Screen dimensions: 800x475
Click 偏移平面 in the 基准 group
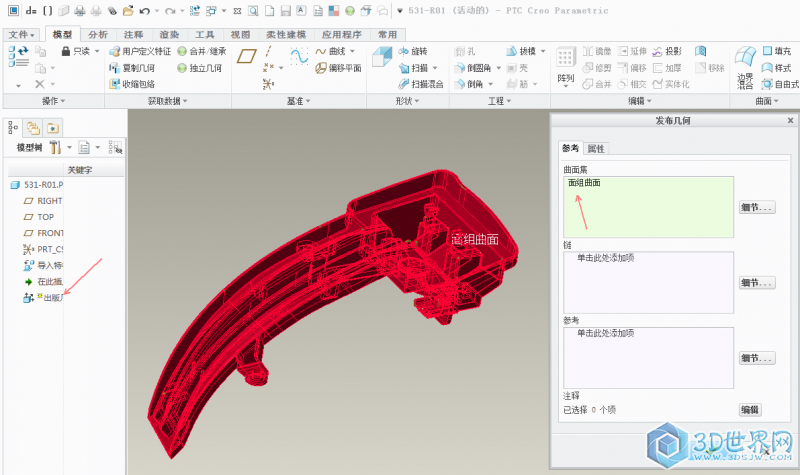coord(339,68)
